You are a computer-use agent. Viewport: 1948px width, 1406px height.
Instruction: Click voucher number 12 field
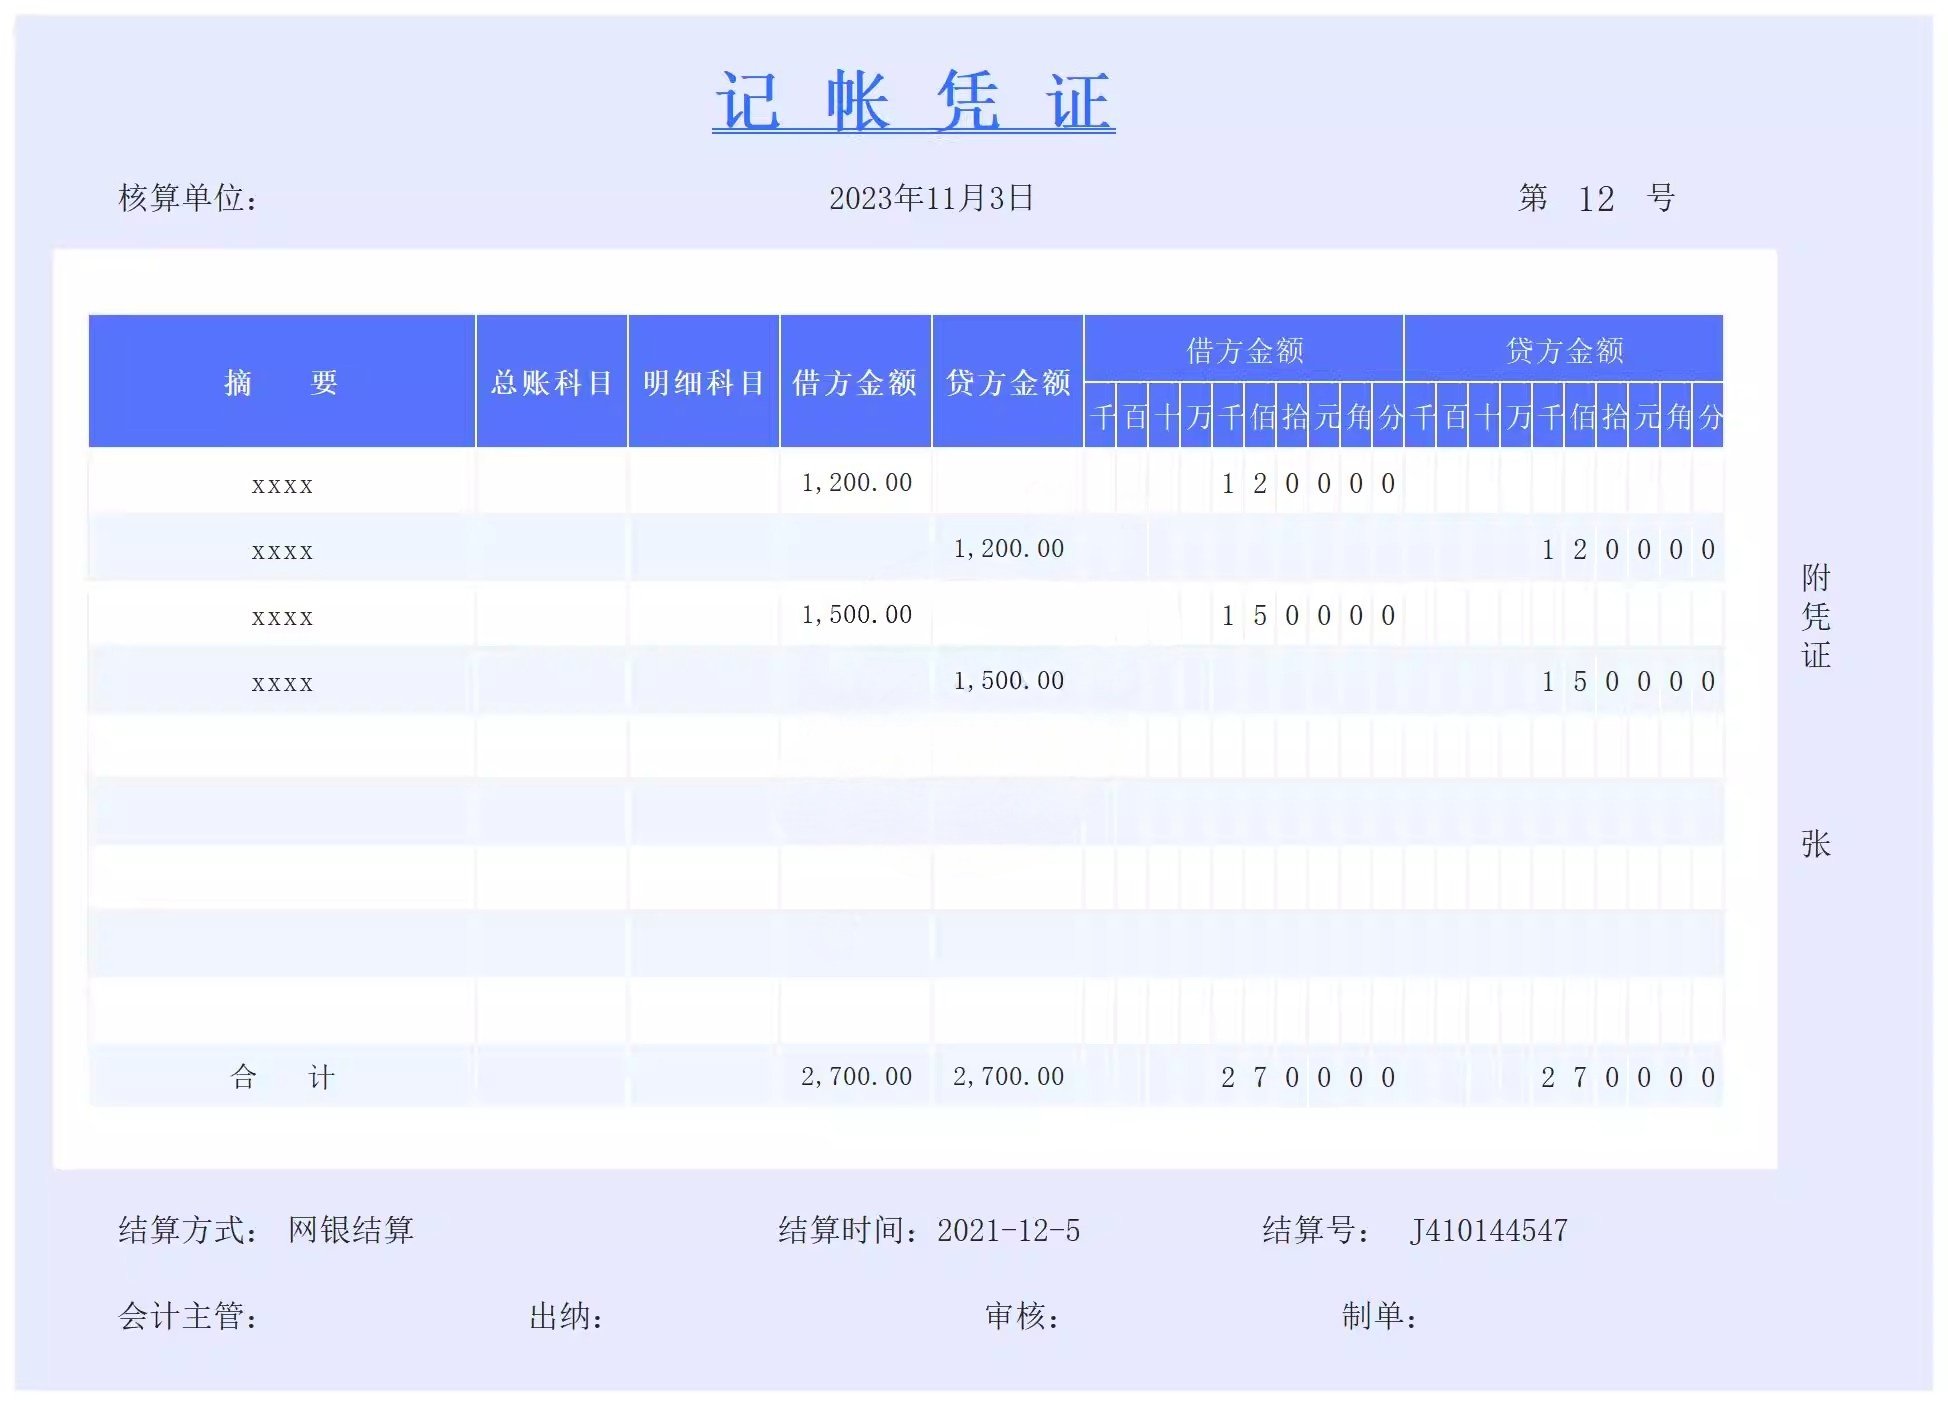point(1596,199)
